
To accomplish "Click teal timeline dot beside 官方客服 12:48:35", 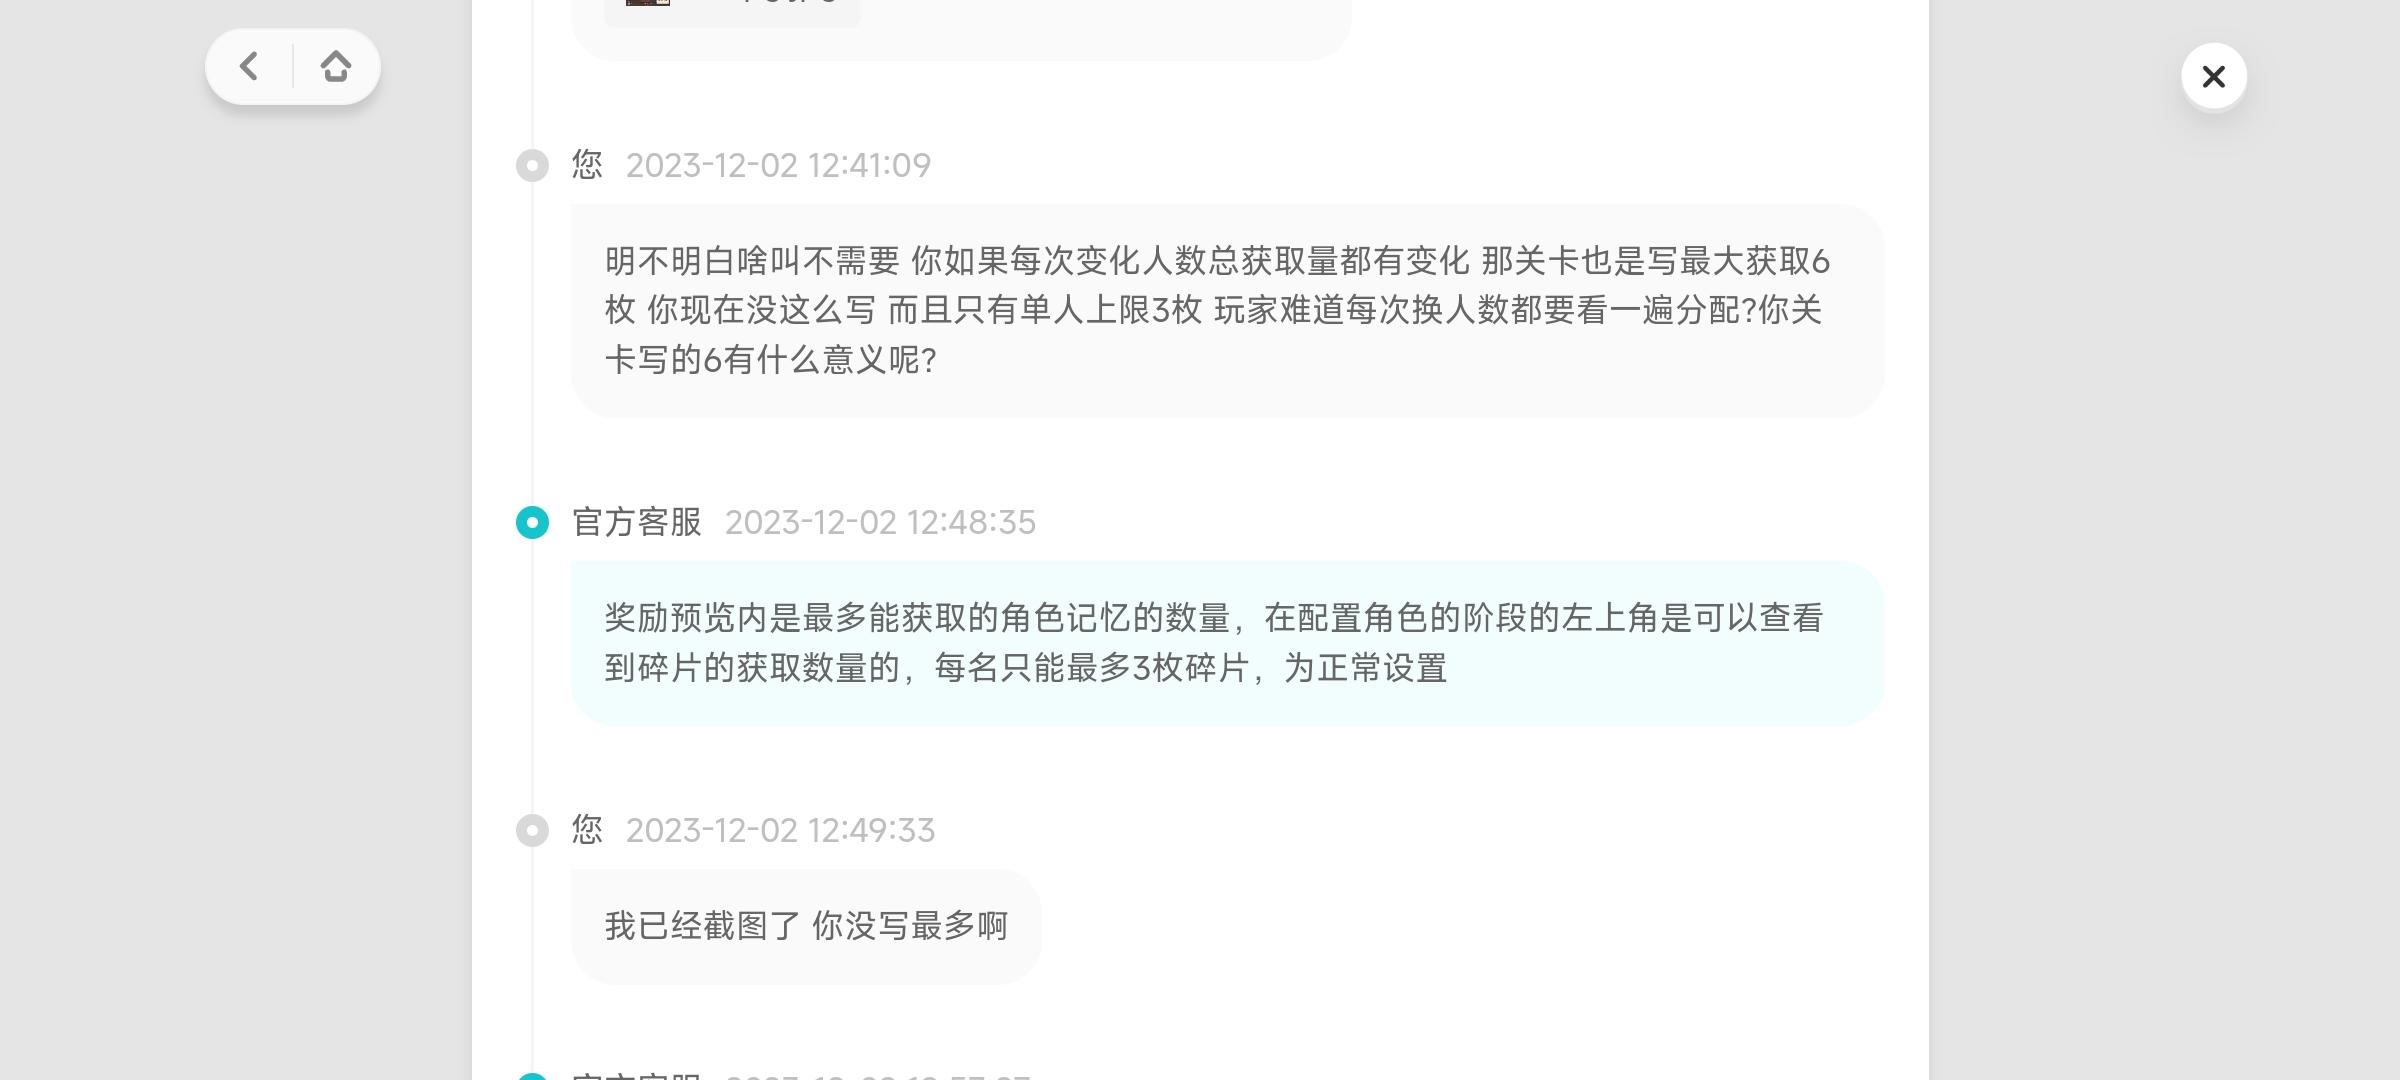I will (532, 522).
